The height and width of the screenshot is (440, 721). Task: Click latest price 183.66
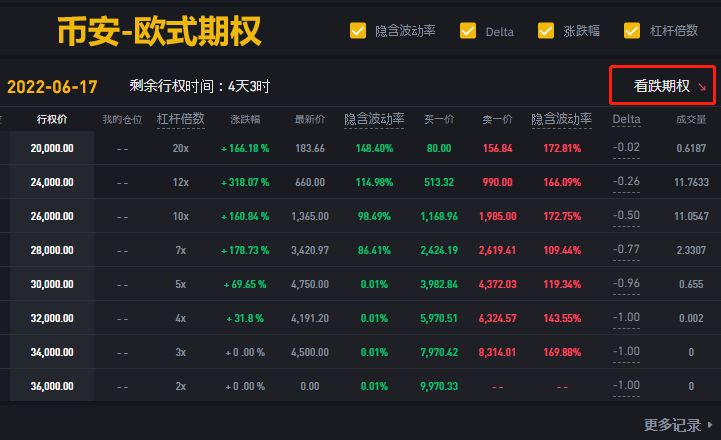(x=310, y=148)
